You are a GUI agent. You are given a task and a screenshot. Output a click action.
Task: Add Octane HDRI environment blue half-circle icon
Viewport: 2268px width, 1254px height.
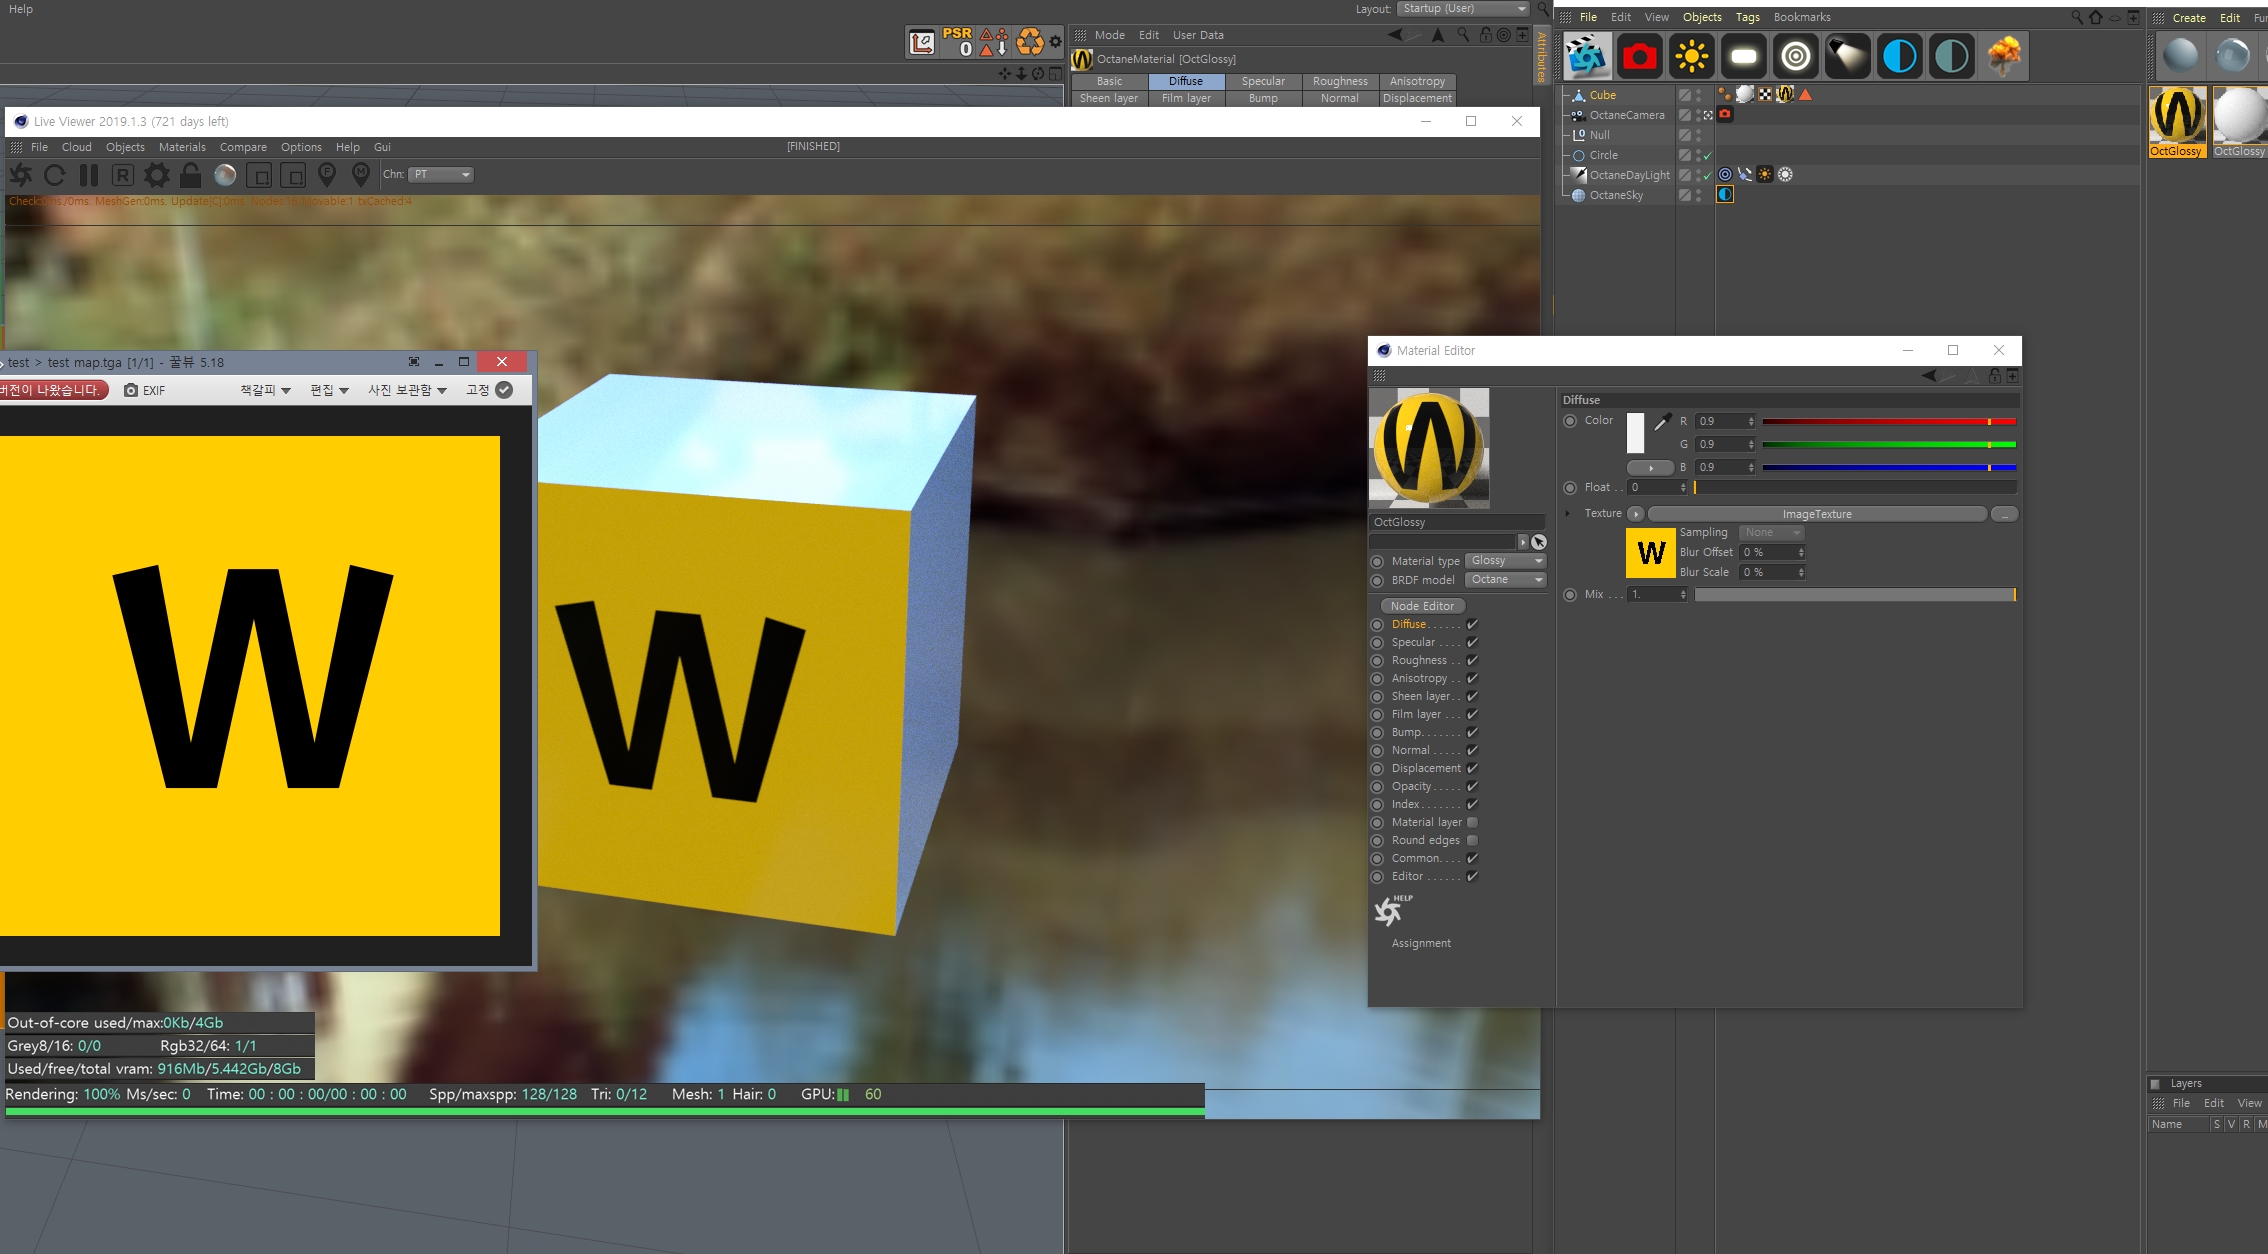[x=1900, y=56]
